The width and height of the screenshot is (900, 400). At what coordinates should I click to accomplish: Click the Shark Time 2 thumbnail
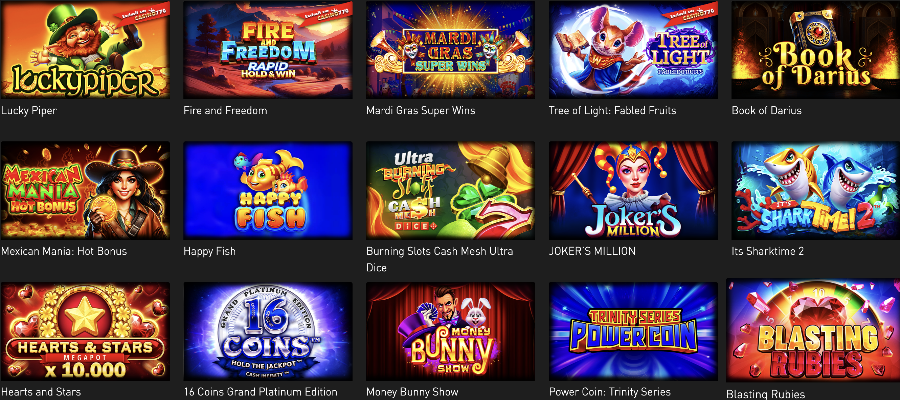pos(816,191)
